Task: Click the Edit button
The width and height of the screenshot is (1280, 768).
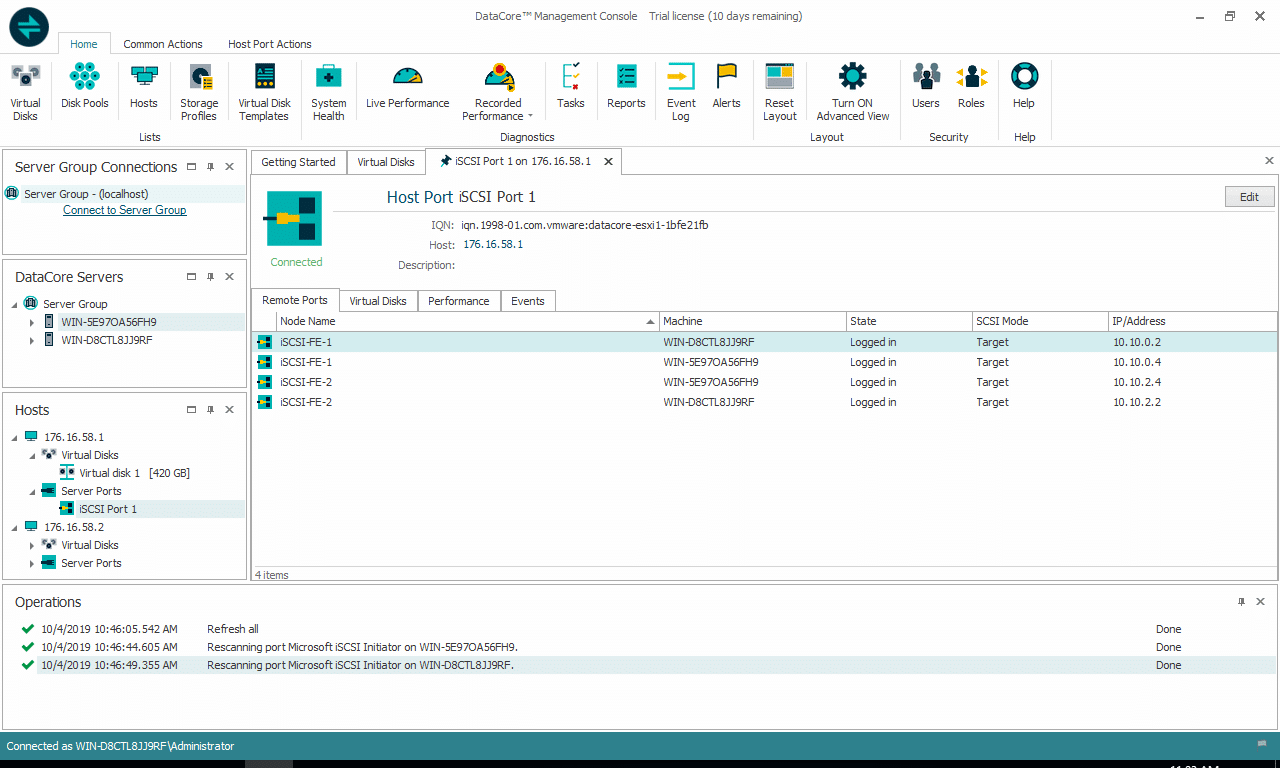Action: click(x=1249, y=197)
